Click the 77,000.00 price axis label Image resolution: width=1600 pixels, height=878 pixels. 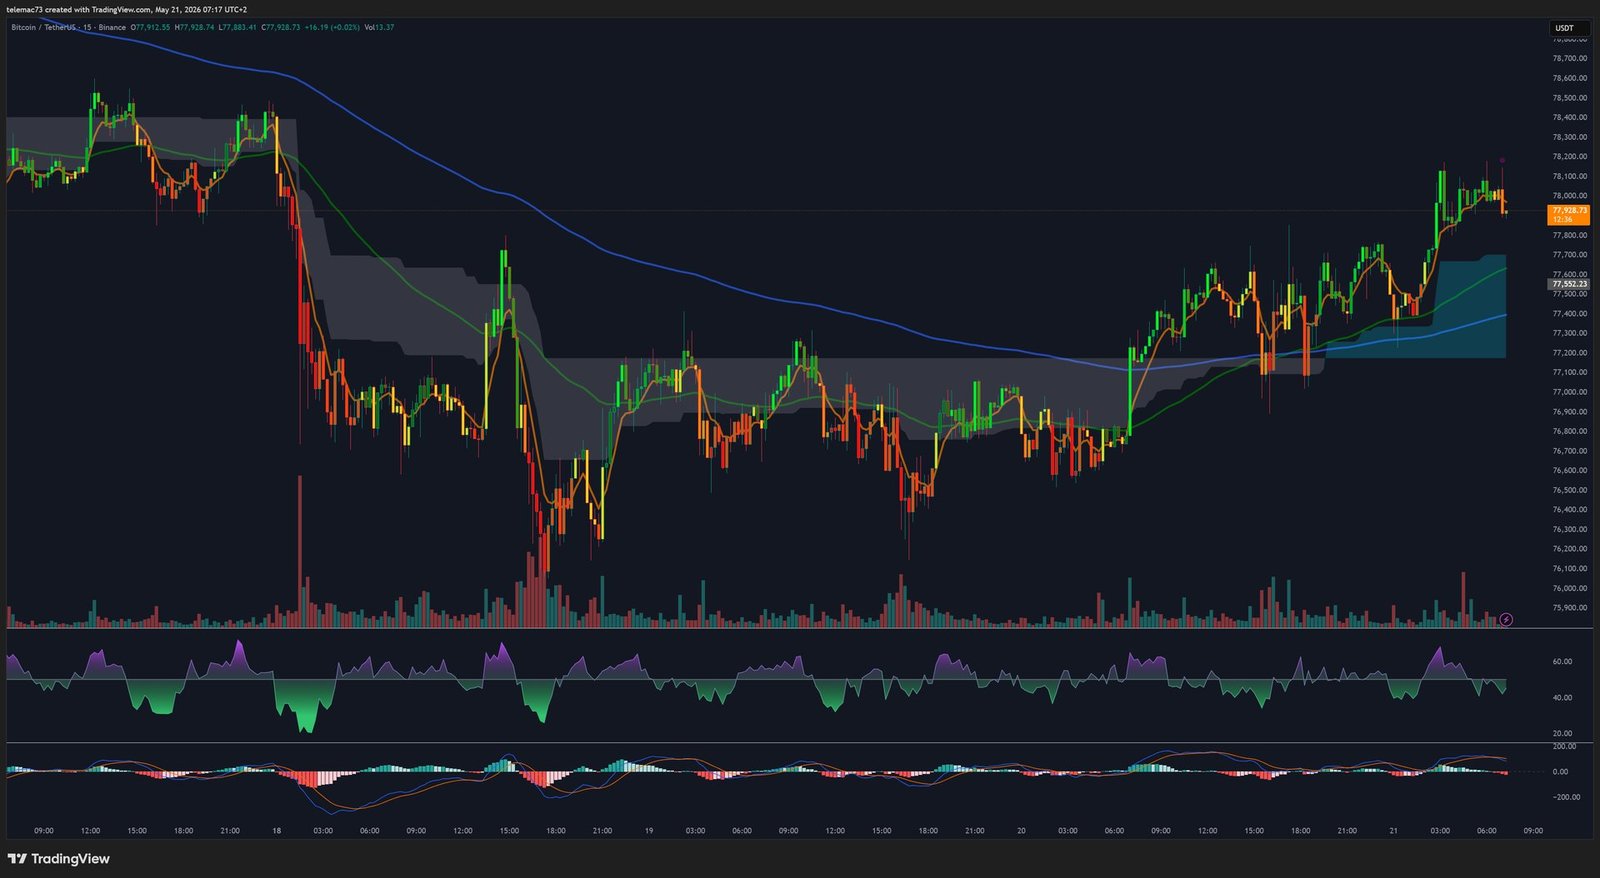pos(1569,392)
